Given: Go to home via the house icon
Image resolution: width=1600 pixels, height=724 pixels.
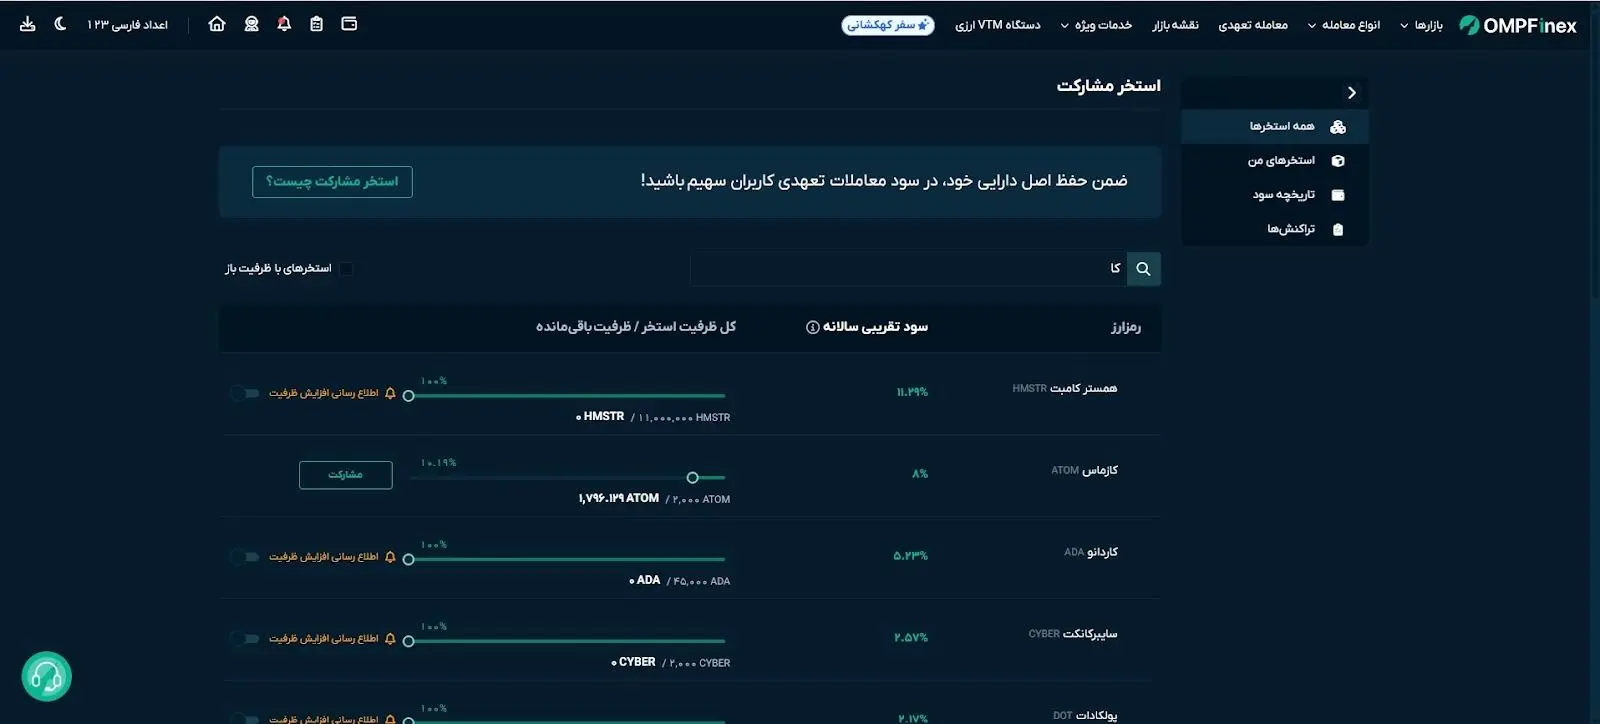Looking at the screenshot, I should point(217,24).
